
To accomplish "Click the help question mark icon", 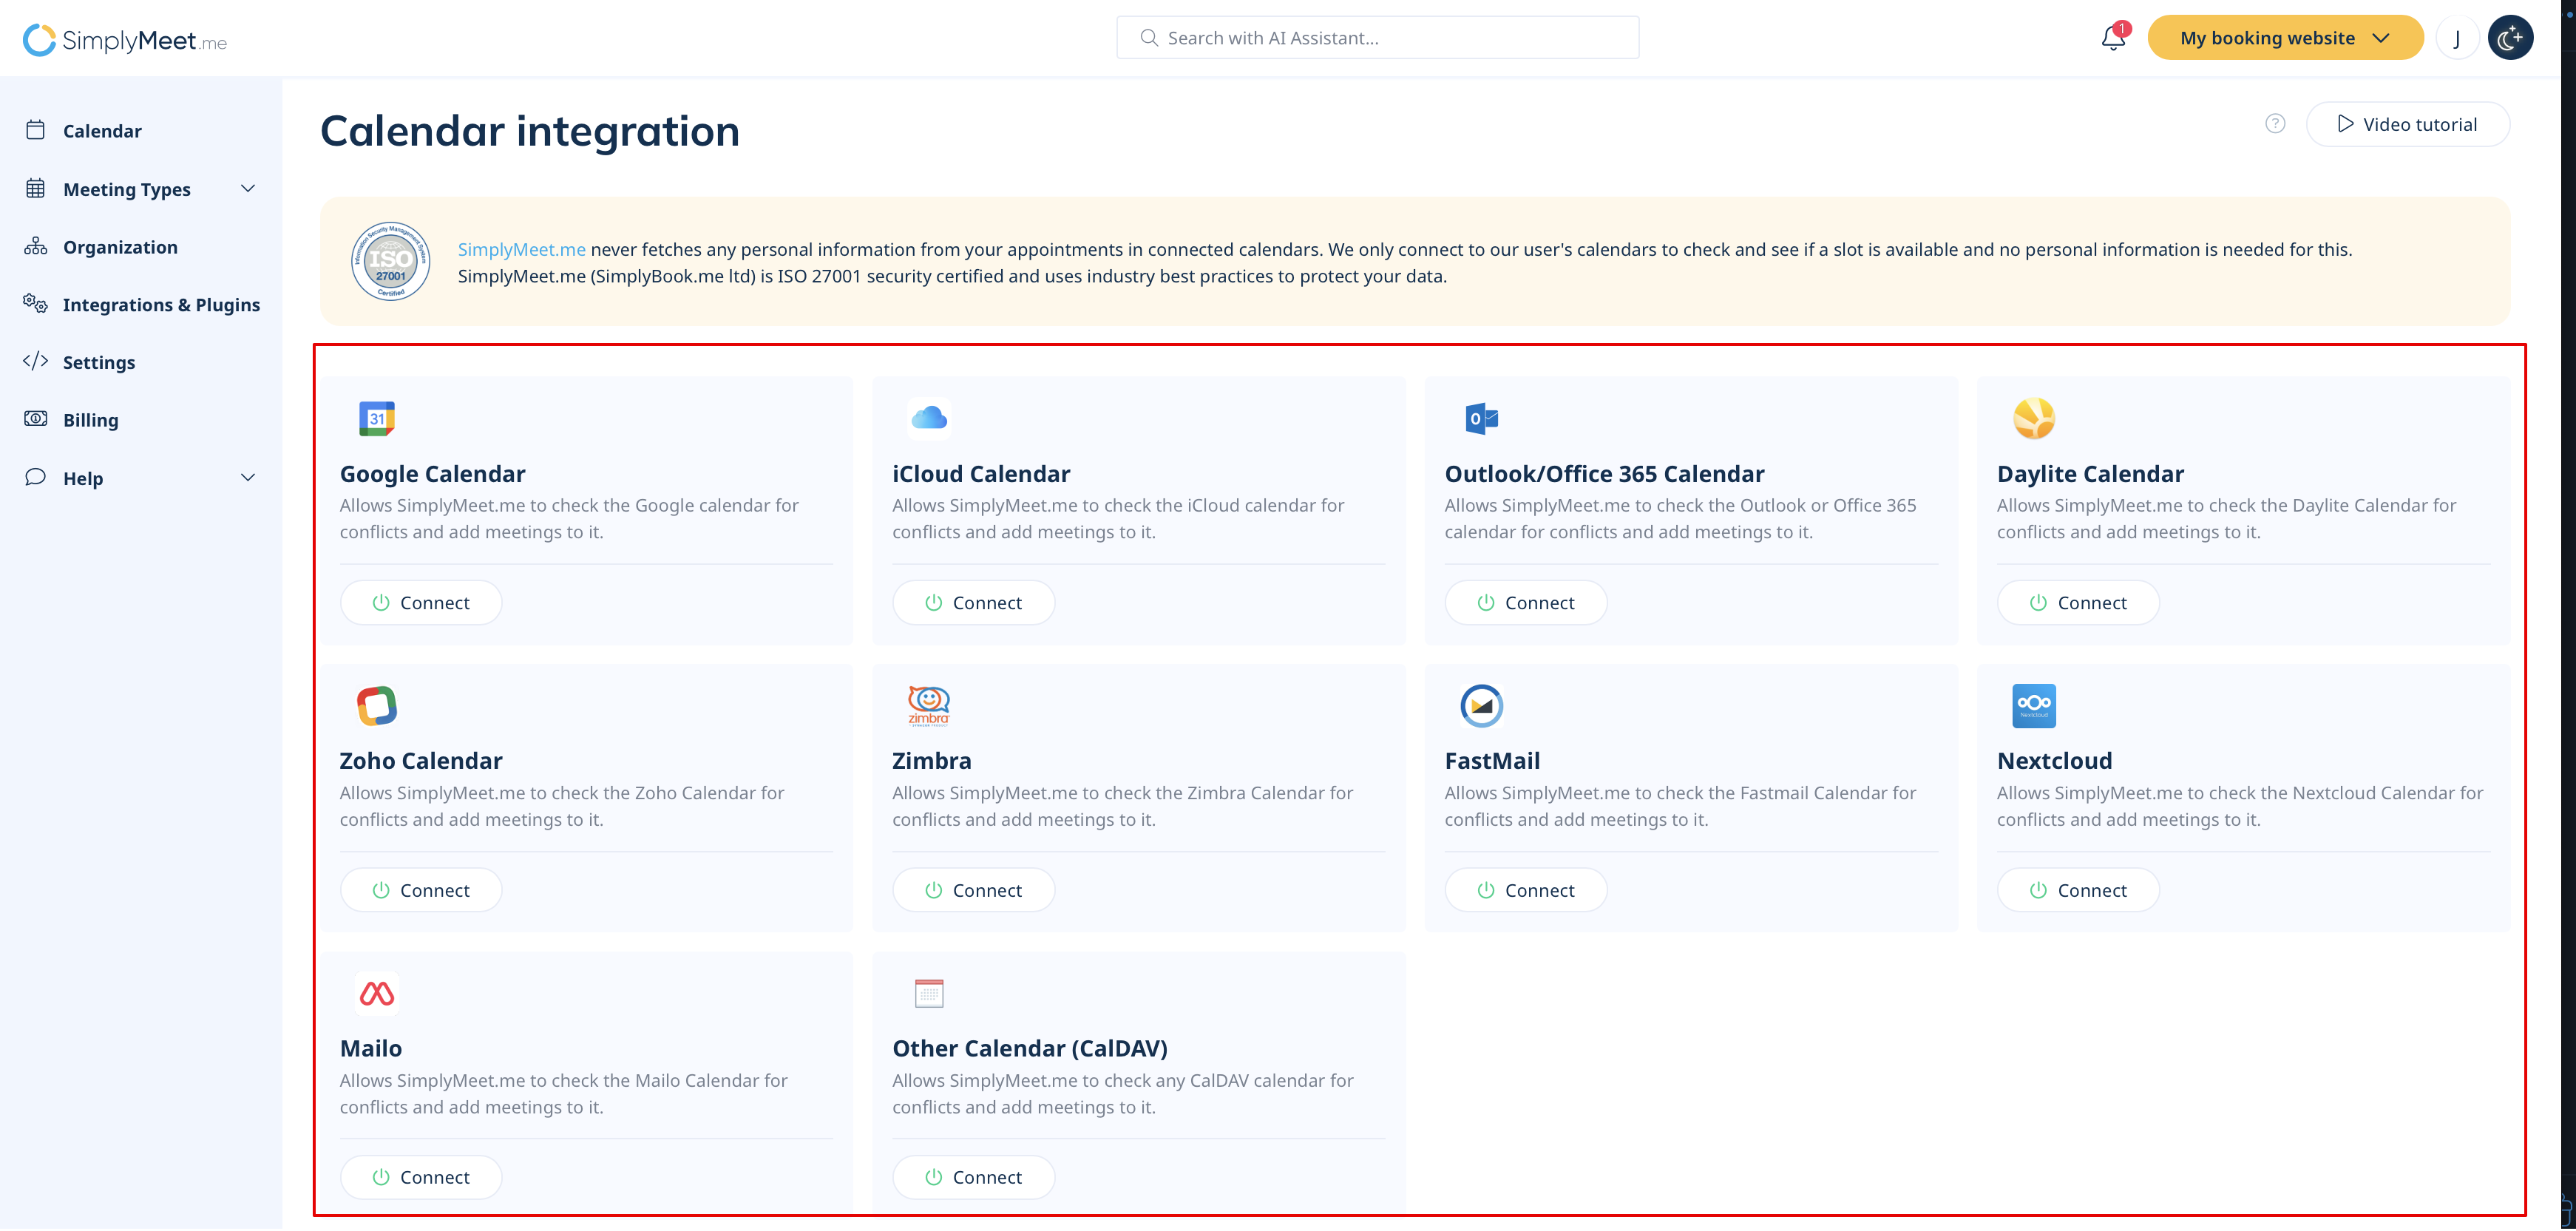I will coord(2275,124).
